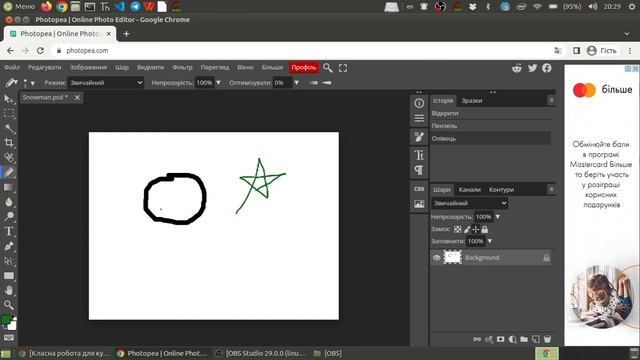The width and height of the screenshot is (640, 360).
Task: Hide the Background layer eye
Action: 436,258
